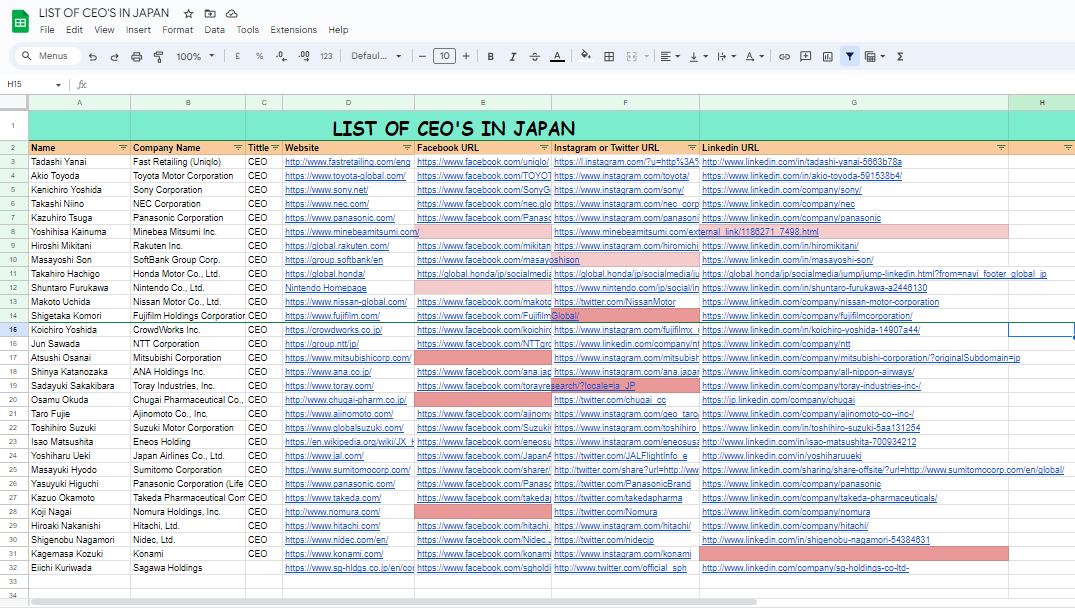1075x608 pixels.
Task: Check the cloud save status icon
Action: click(232, 14)
